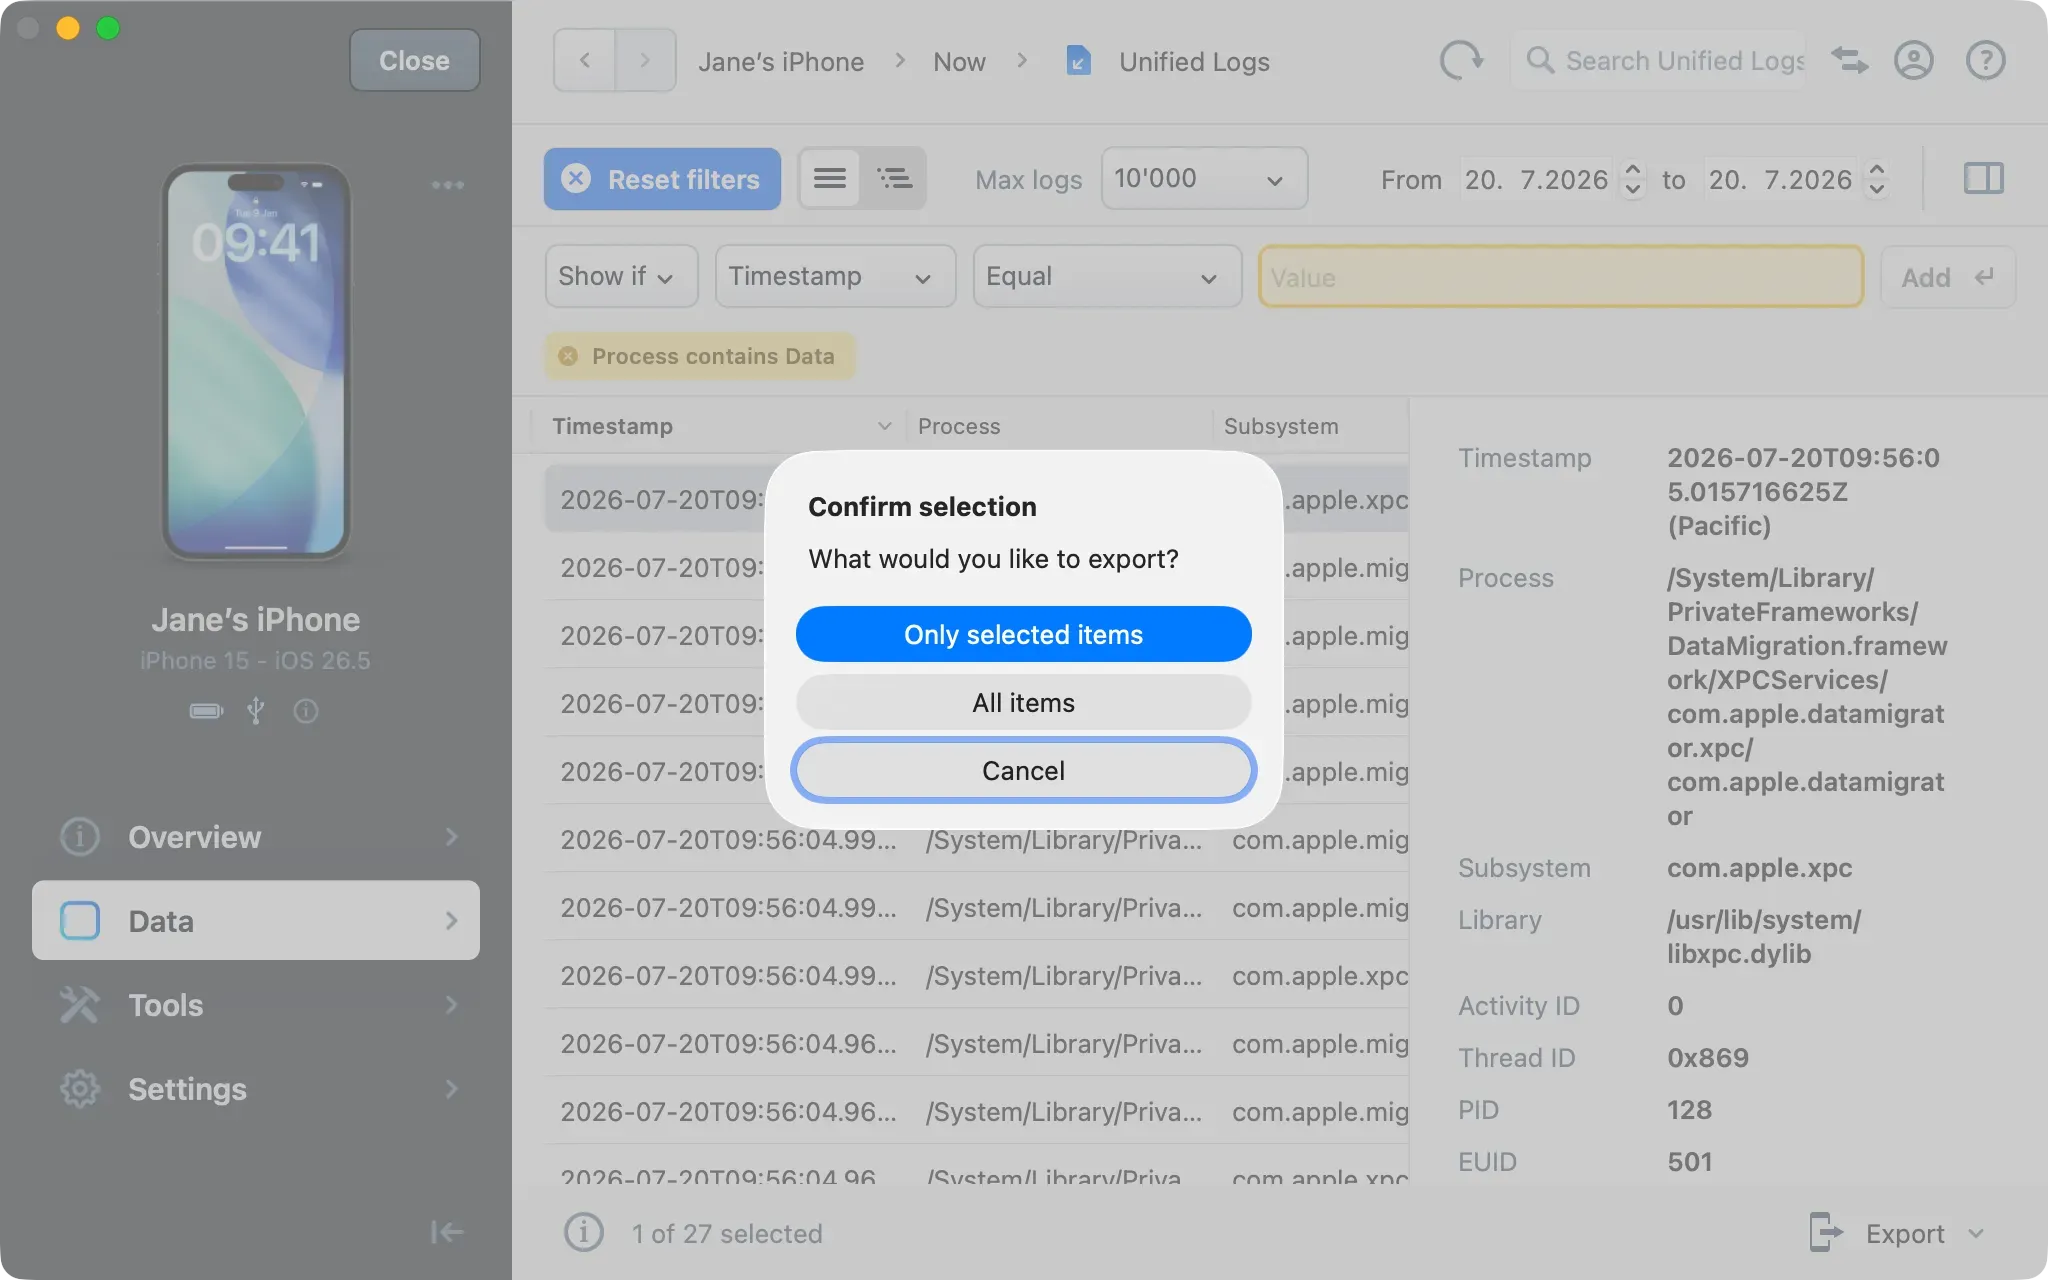Screen dimensions: 2048x1280
Task: Click Thread ID value 0x869
Action: [1708, 1058]
